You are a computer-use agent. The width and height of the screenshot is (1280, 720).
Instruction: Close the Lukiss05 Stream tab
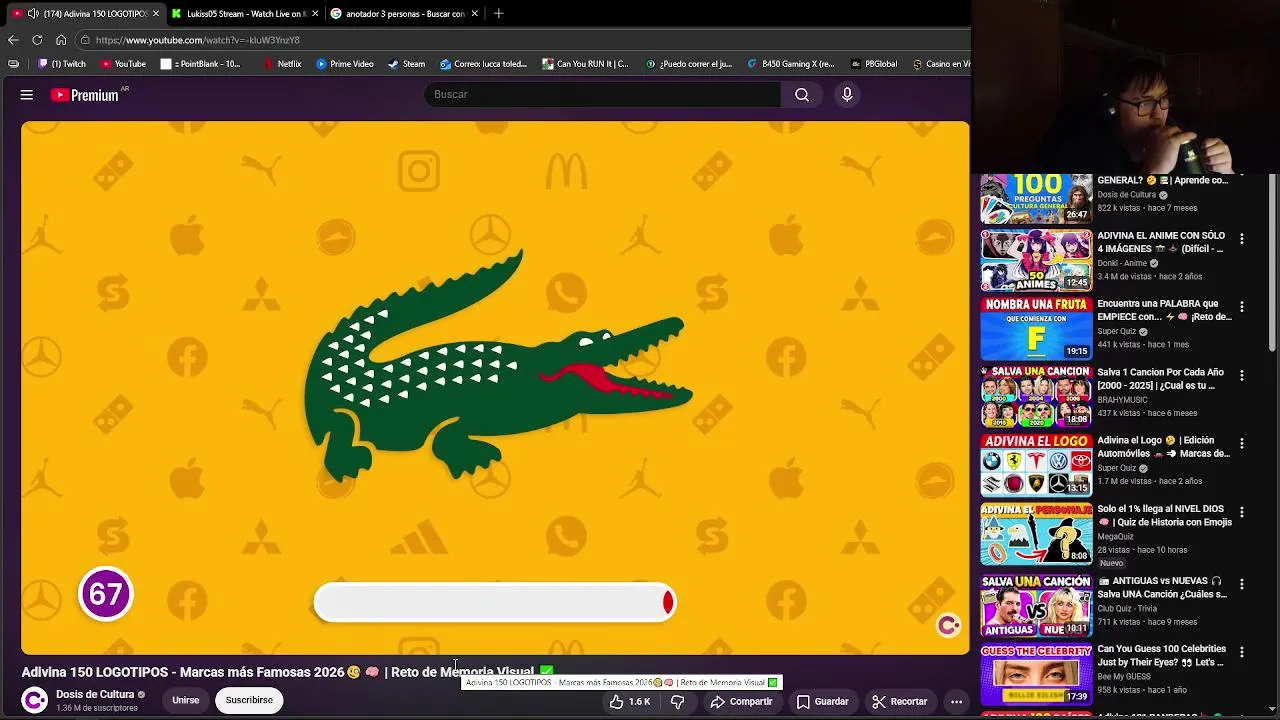tap(315, 13)
